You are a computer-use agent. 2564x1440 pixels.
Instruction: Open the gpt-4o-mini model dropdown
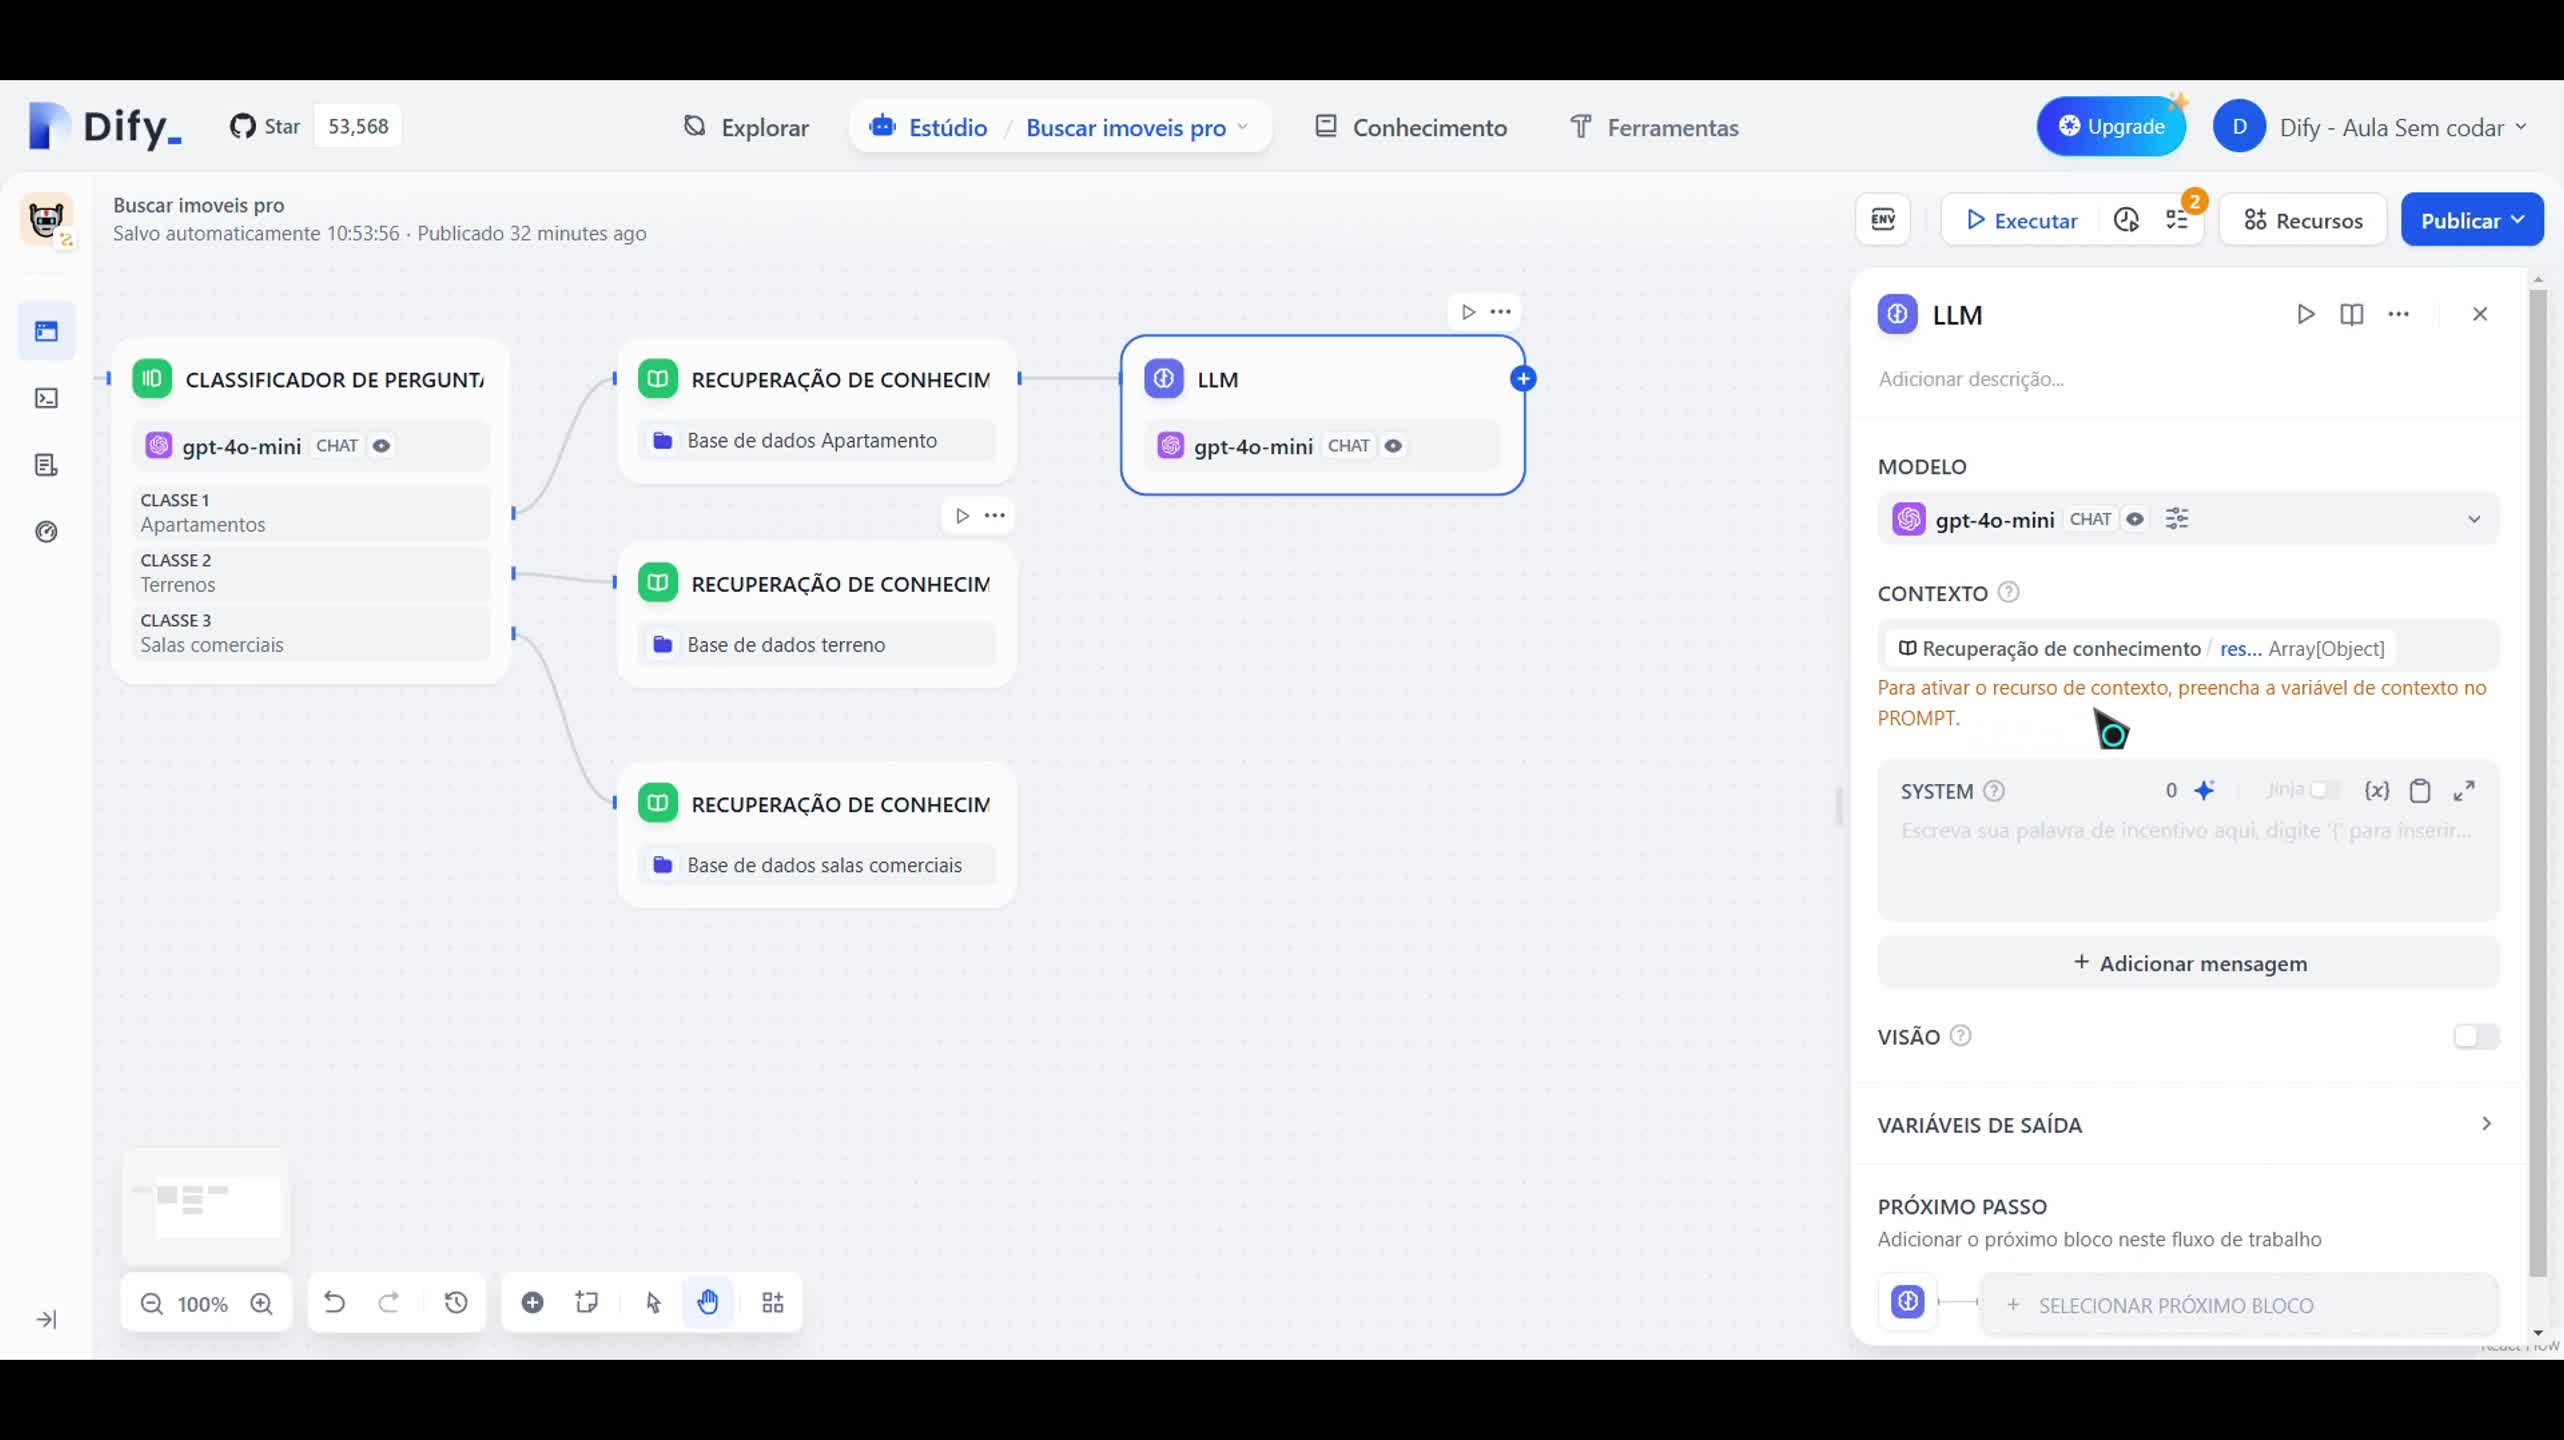[x=2473, y=519]
